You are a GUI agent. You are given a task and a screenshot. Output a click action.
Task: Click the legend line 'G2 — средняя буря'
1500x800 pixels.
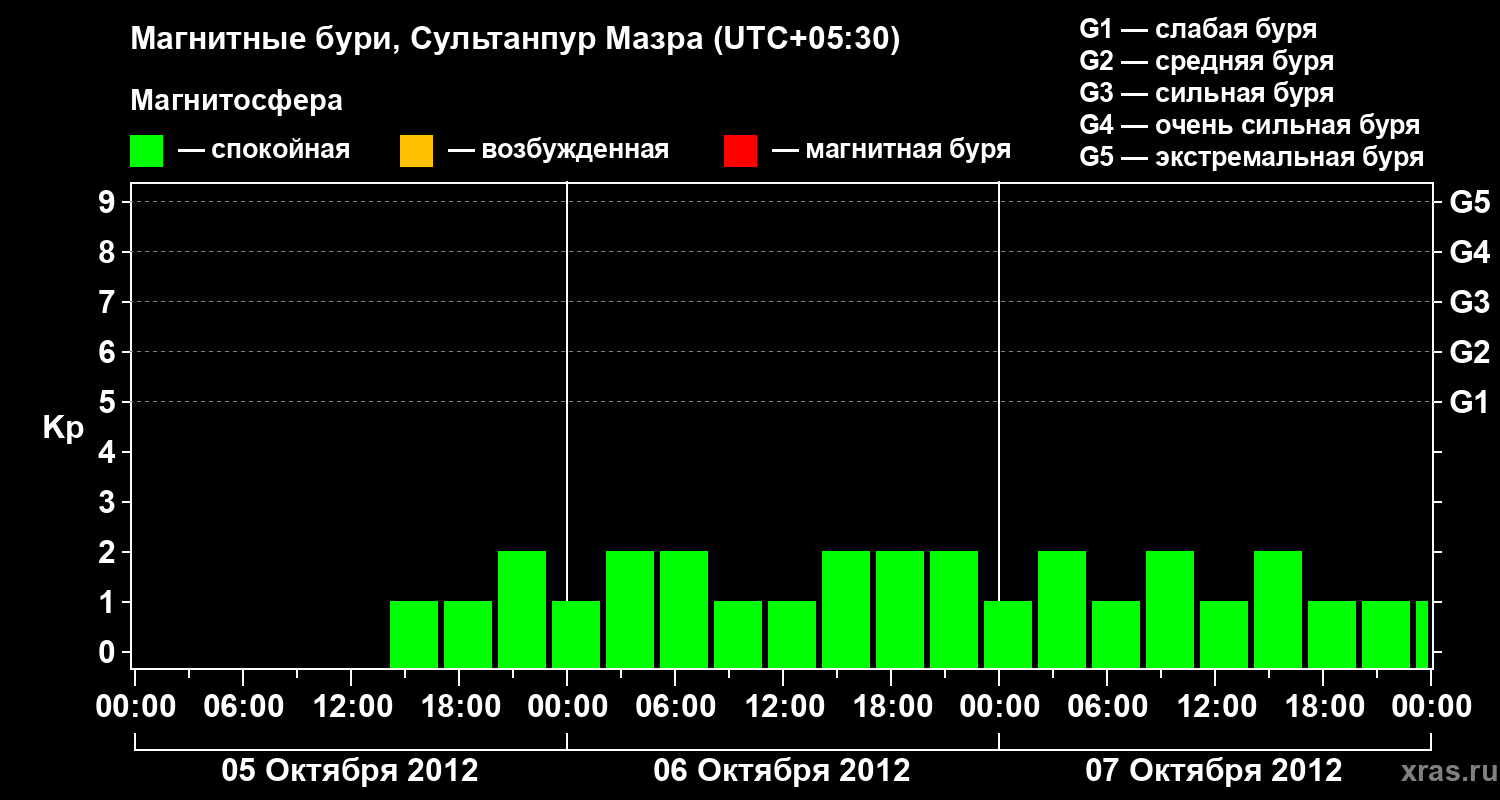[1207, 61]
